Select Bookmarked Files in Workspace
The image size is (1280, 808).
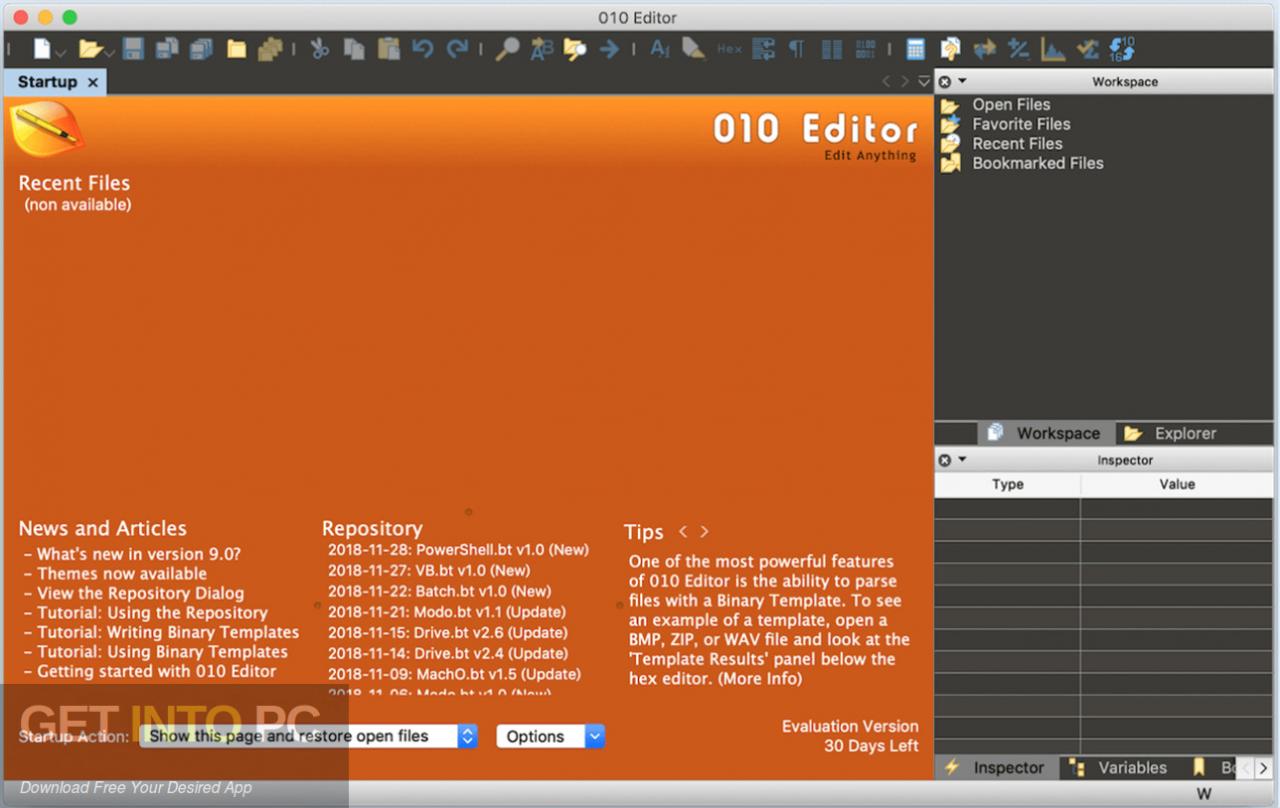[x=1038, y=163]
